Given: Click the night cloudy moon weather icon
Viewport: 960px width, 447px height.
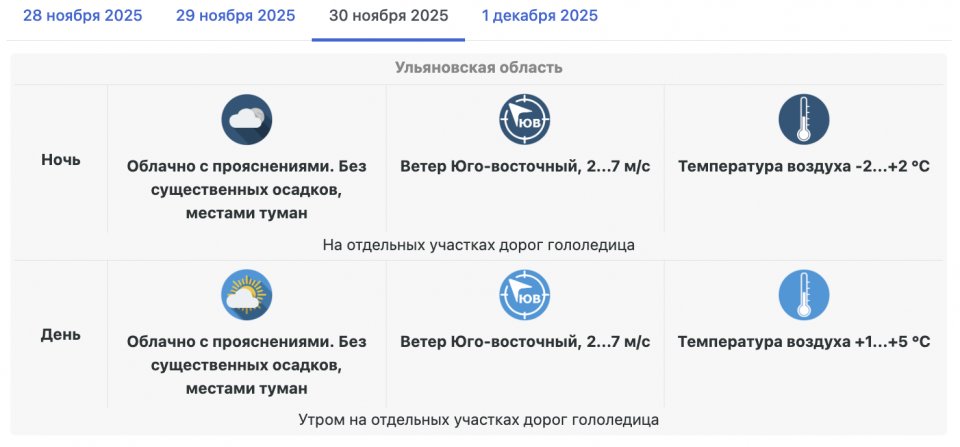Looking at the screenshot, I should point(246,120).
